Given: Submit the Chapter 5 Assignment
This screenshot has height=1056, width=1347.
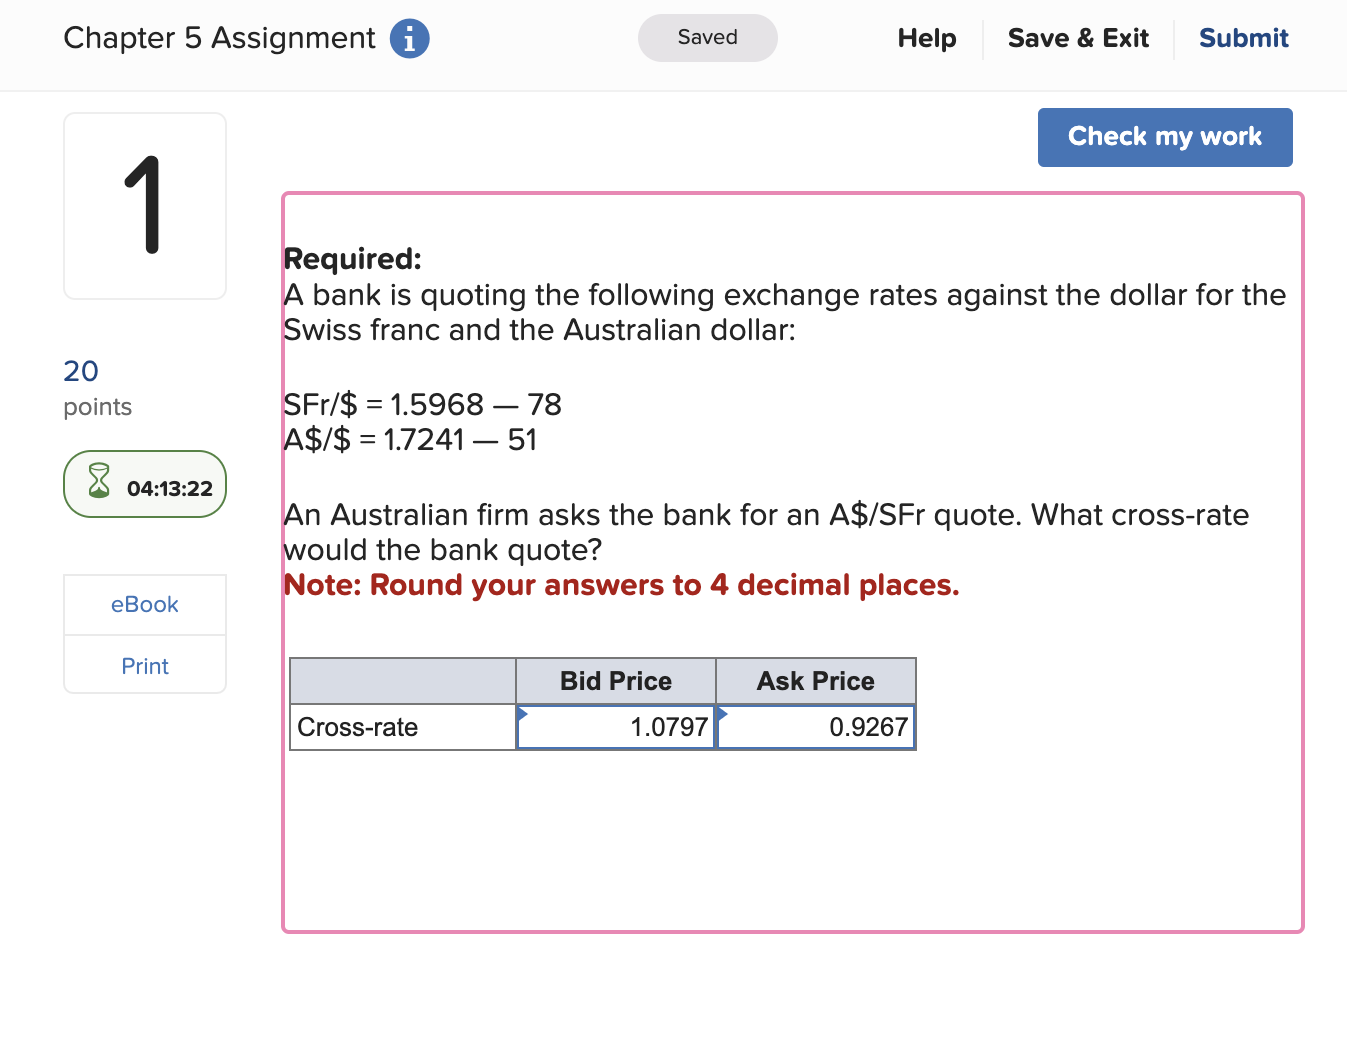Looking at the screenshot, I should coord(1243,38).
